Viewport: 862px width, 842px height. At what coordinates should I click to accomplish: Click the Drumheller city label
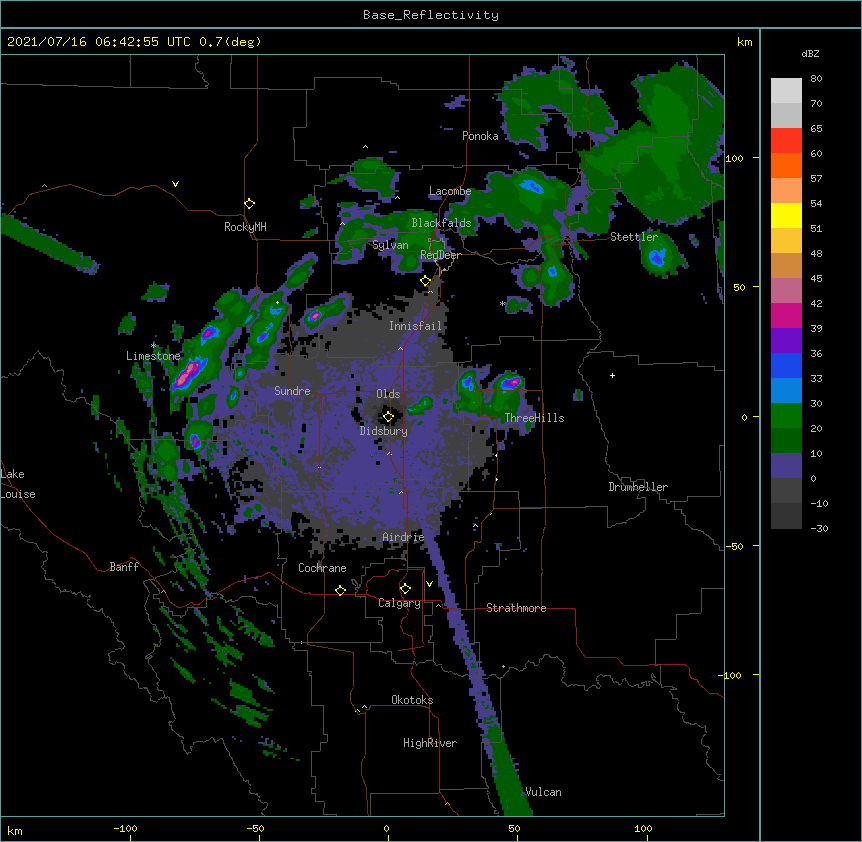tap(638, 487)
